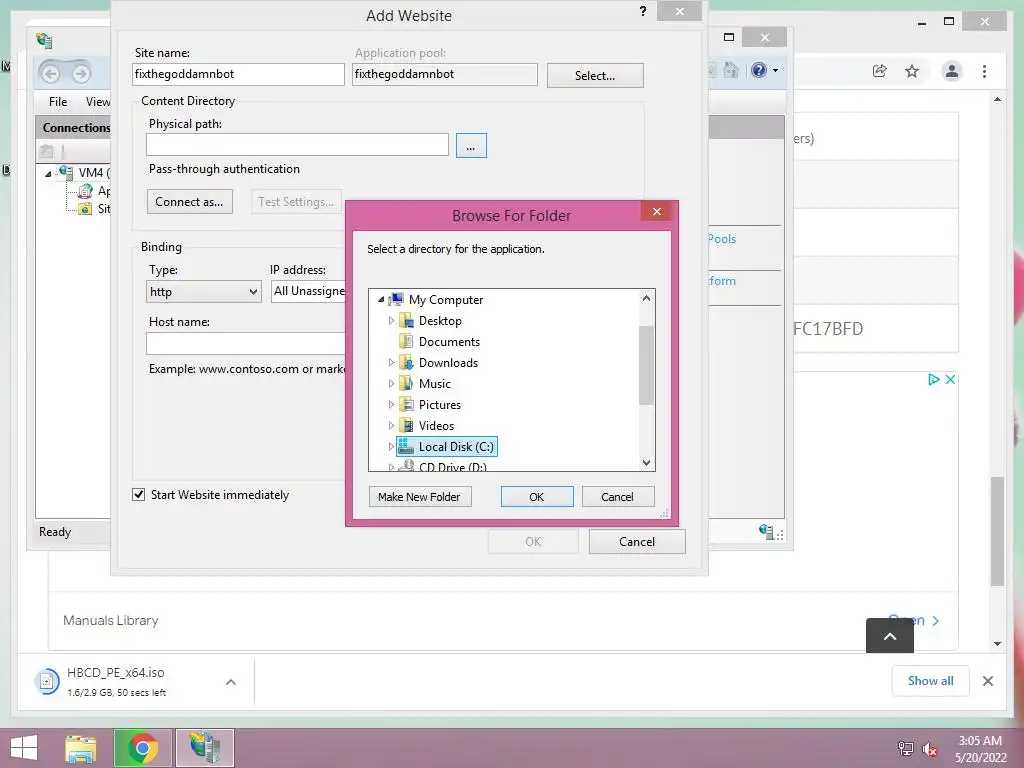Click the Connect as... button
Viewport: 1024px width, 768px height.
(x=189, y=202)
